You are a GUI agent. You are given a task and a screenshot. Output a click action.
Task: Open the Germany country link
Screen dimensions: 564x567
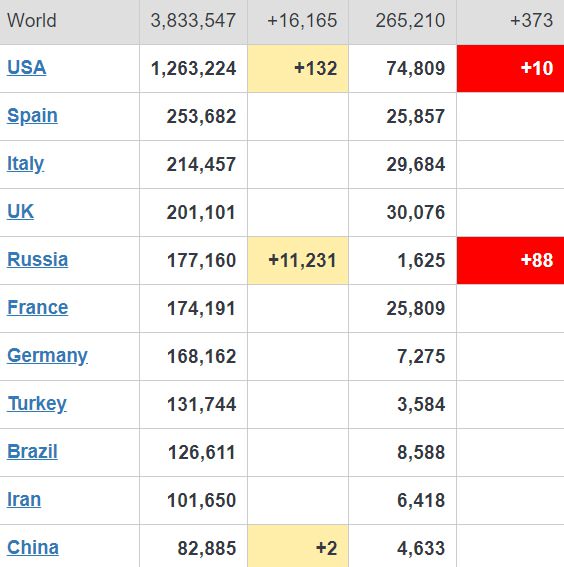[47, 356]
